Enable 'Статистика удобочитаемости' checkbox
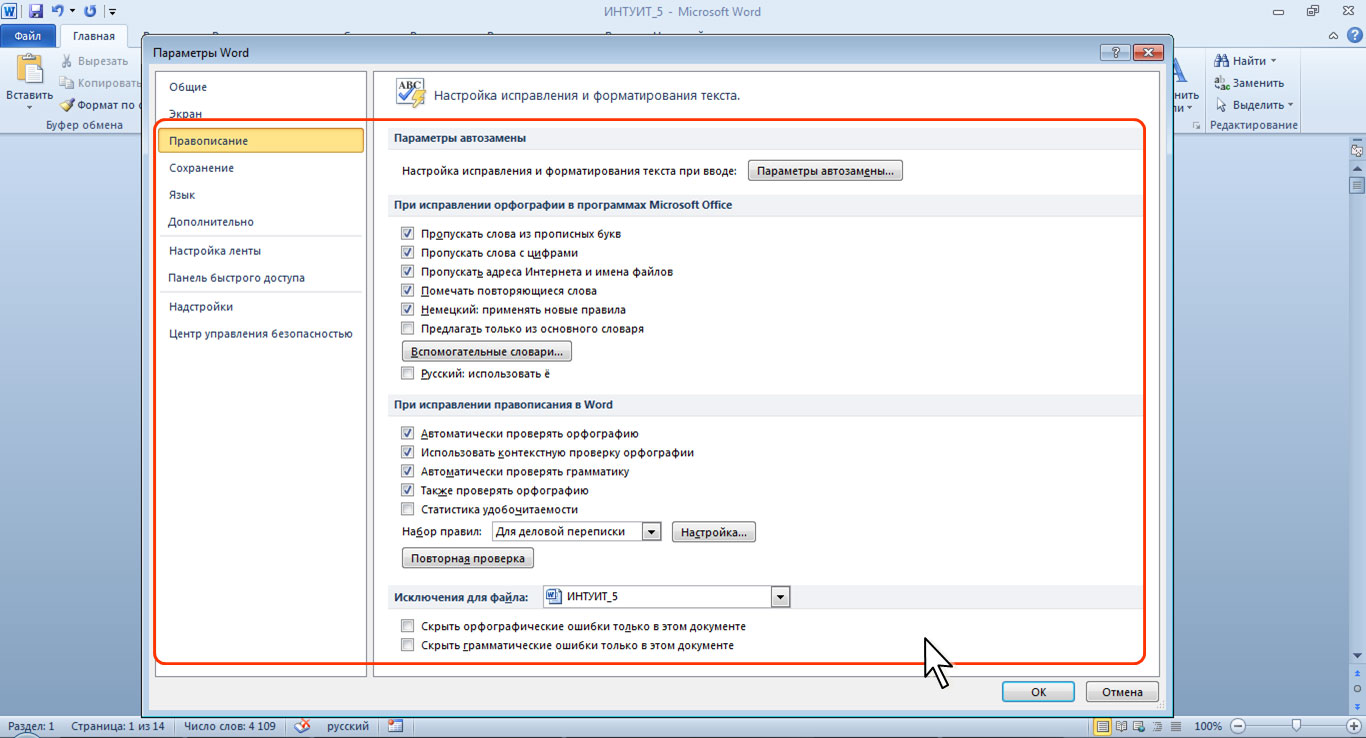Screen dimensions: 1366x738 (407, 510)
